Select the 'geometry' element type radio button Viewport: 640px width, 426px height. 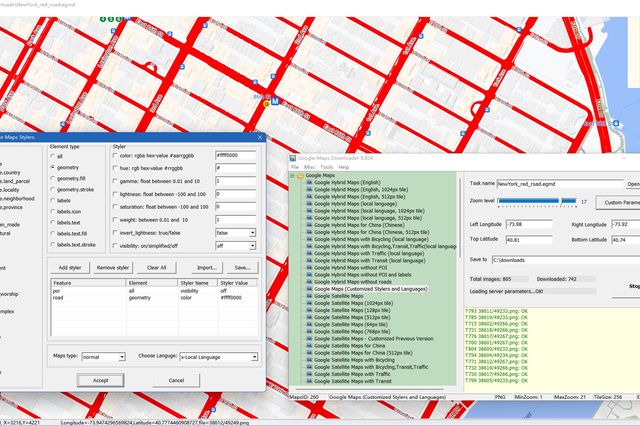coord(53,167)
